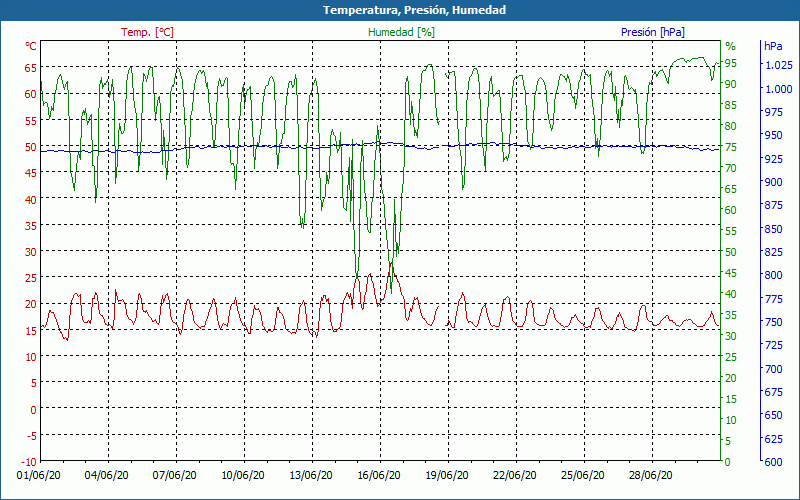Click the blue '750' pressure axis value

(773, 322)
